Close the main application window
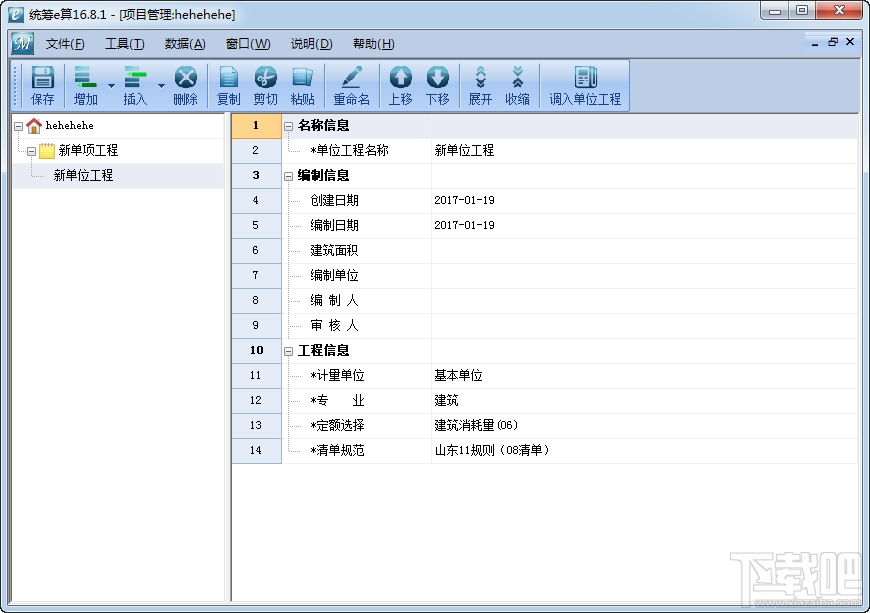Screen dimensions: 870x613 pyautogui.click(x=839, y=11)
